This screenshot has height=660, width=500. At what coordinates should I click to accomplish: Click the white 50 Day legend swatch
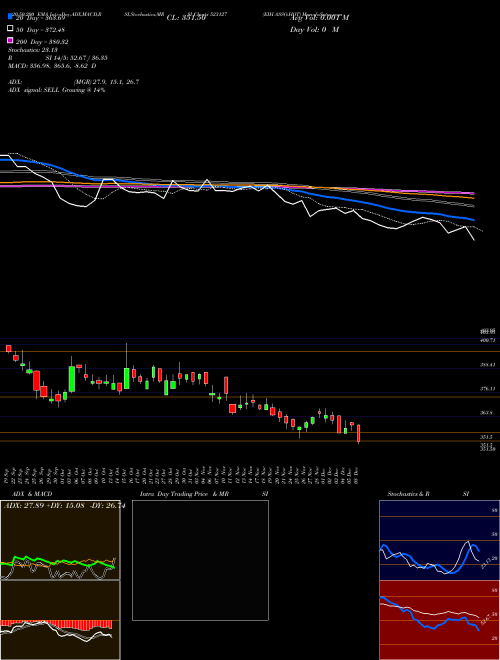11,29
